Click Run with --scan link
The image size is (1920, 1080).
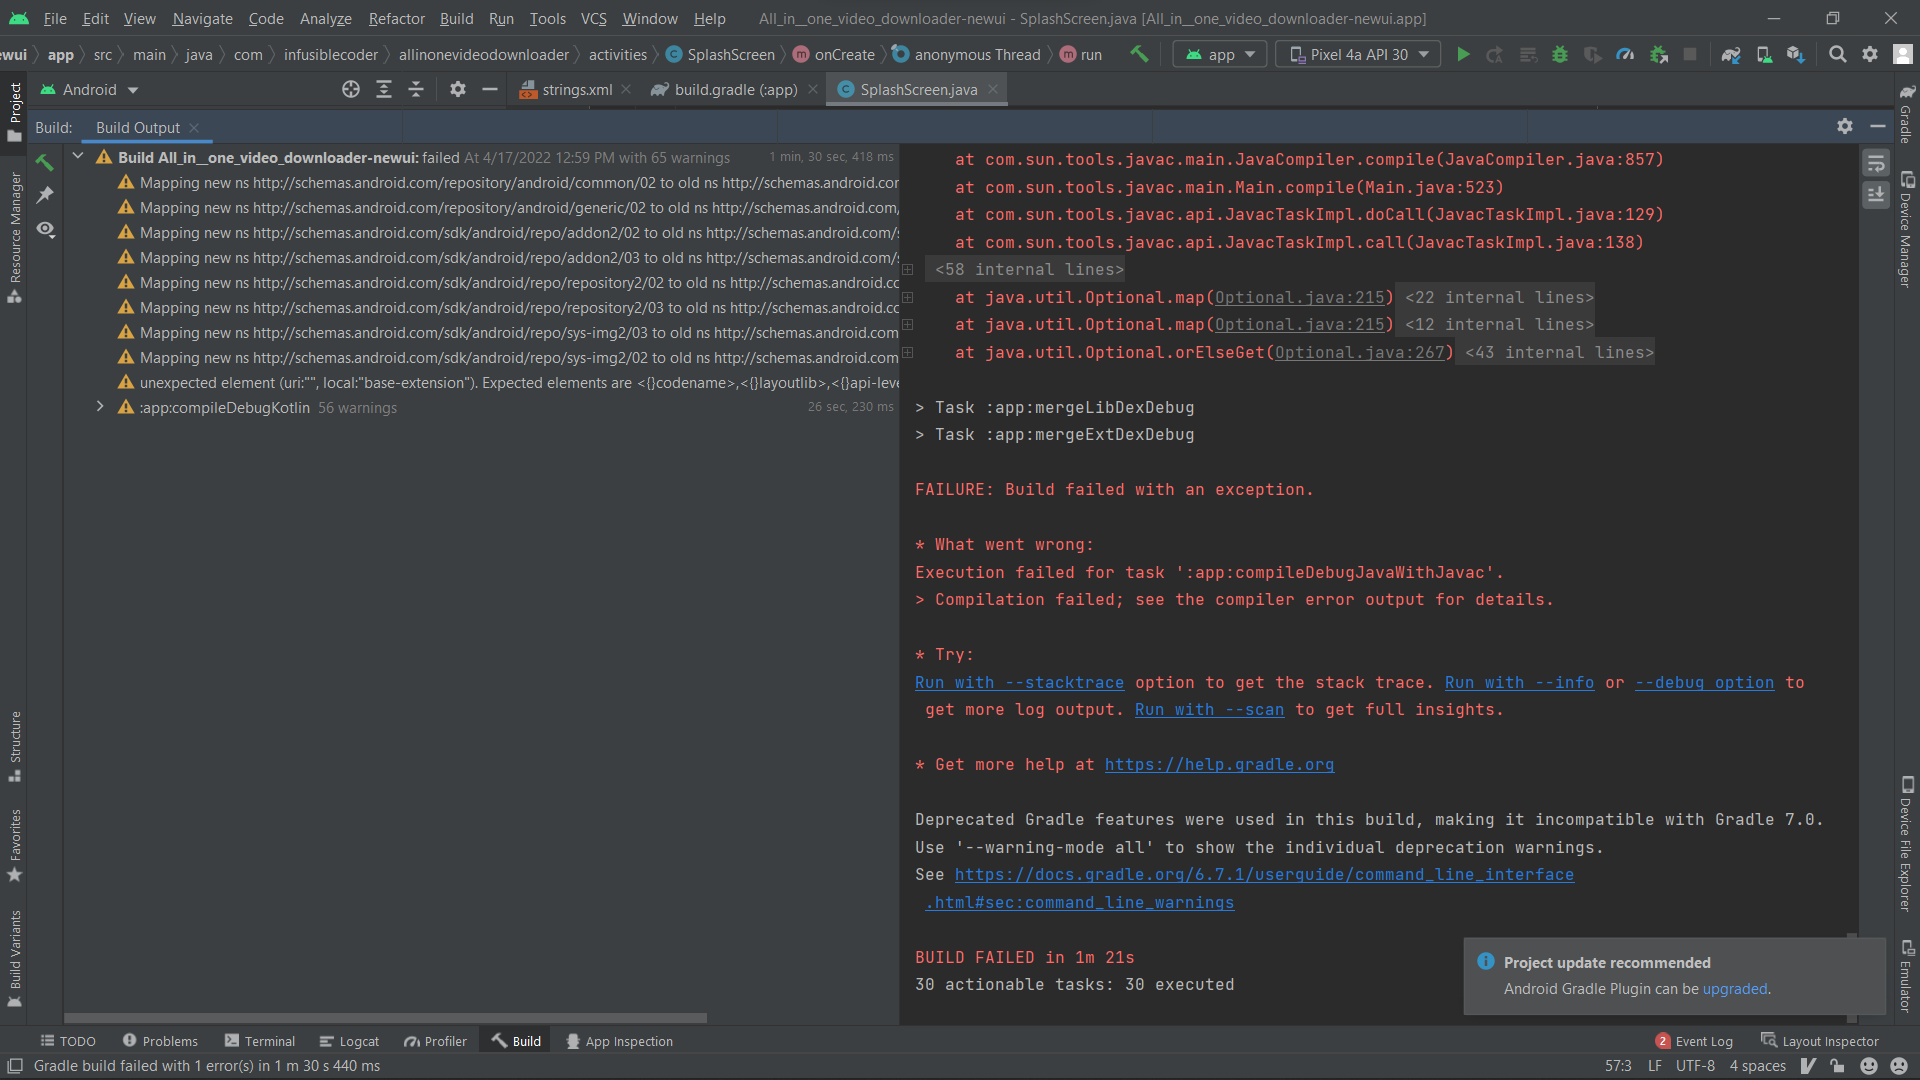1209,709
